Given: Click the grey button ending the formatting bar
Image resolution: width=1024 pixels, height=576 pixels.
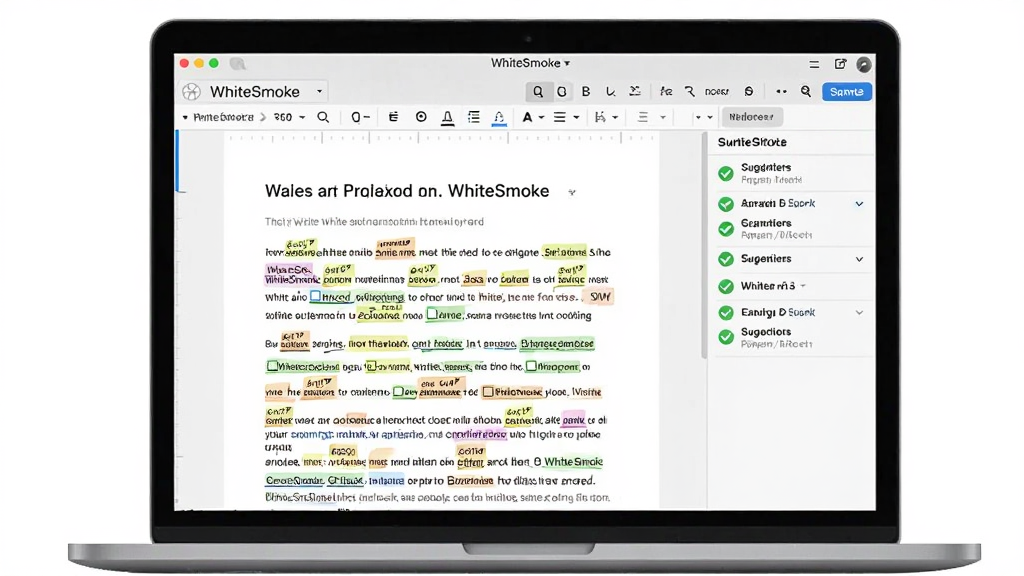Looking at the screenshot, I should [x=752, y=117].
